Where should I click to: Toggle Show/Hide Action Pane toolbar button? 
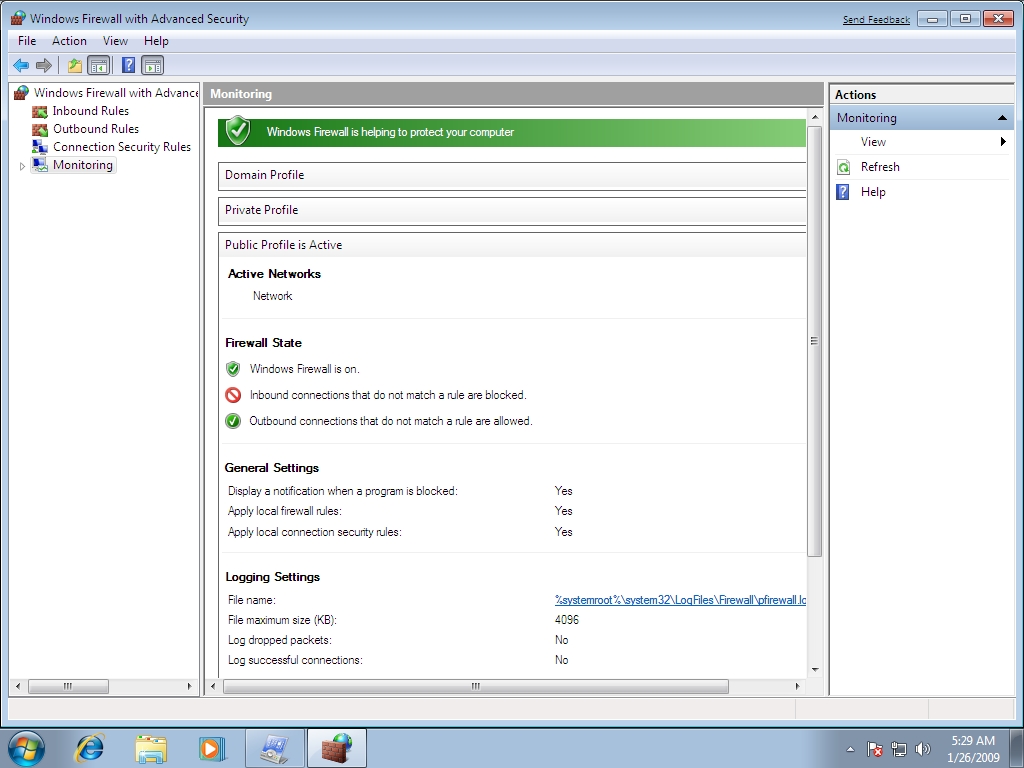[x=152, y=66]
